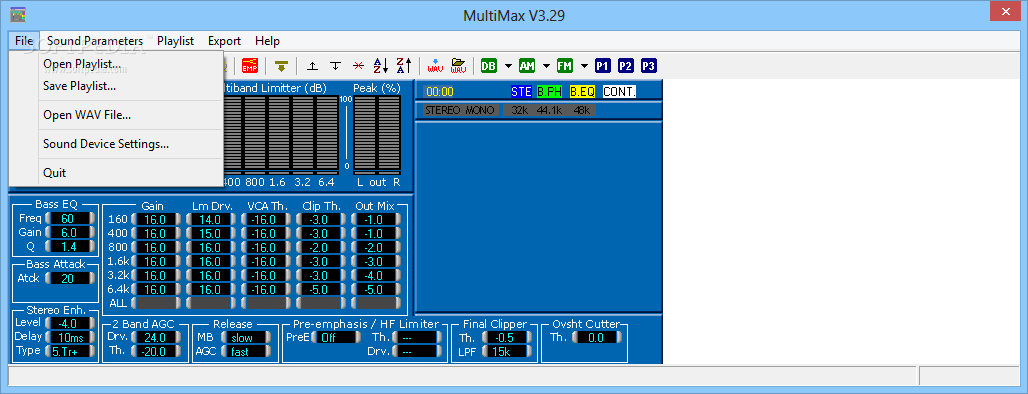
Task: Click the Bass Attack Atck value 20
Action: pos(69,279)
